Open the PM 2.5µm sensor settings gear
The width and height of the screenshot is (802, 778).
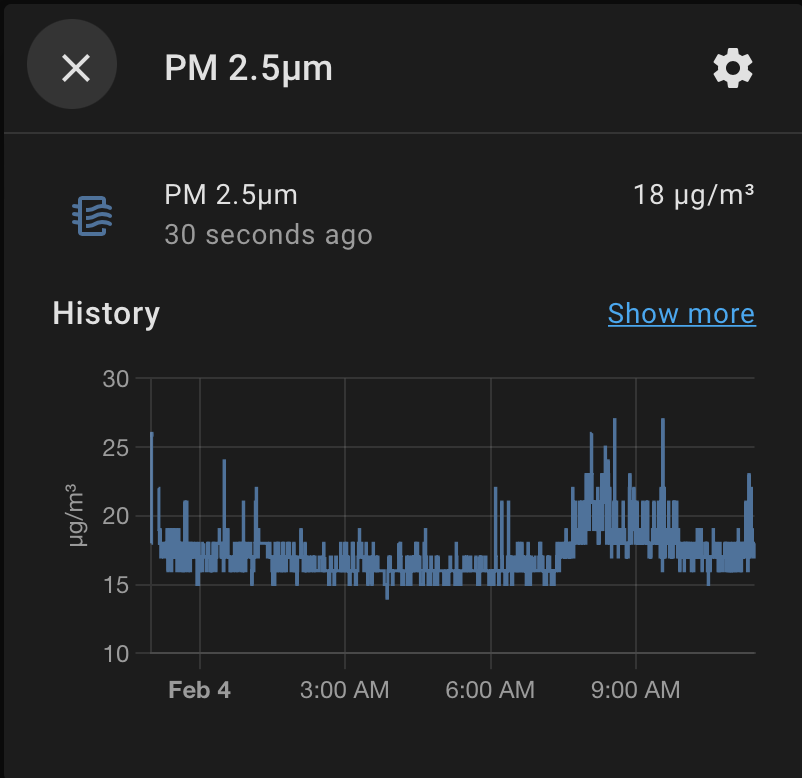pos(732,68)
